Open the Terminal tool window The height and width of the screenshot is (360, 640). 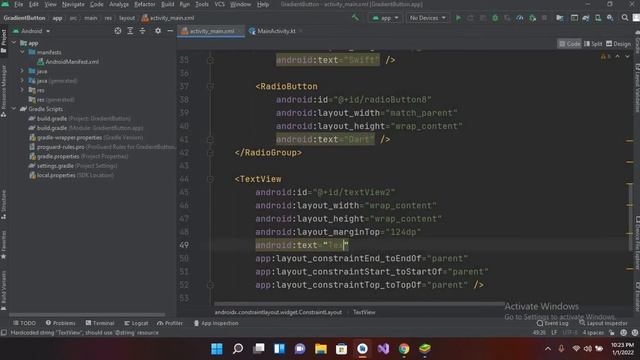(100, 323)
